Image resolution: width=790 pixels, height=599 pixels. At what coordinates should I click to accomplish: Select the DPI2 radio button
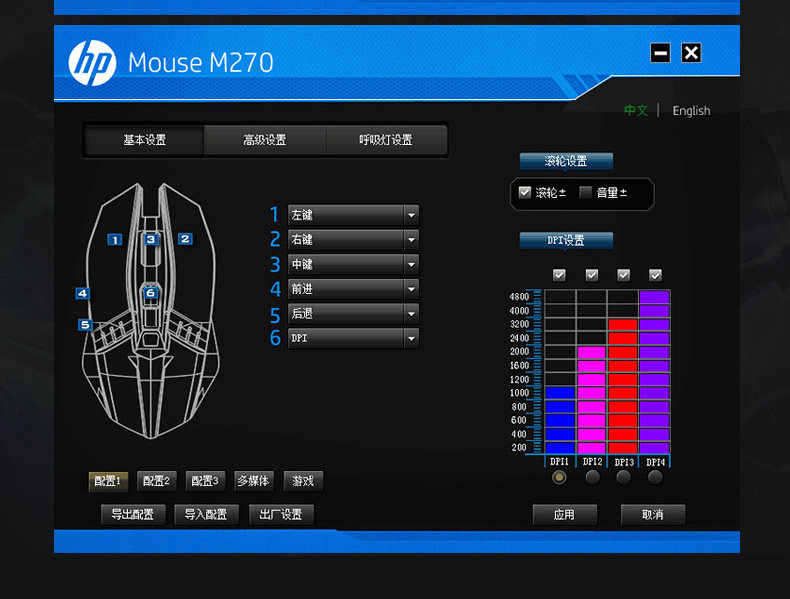pyautogui.click(x=592, y=477)
